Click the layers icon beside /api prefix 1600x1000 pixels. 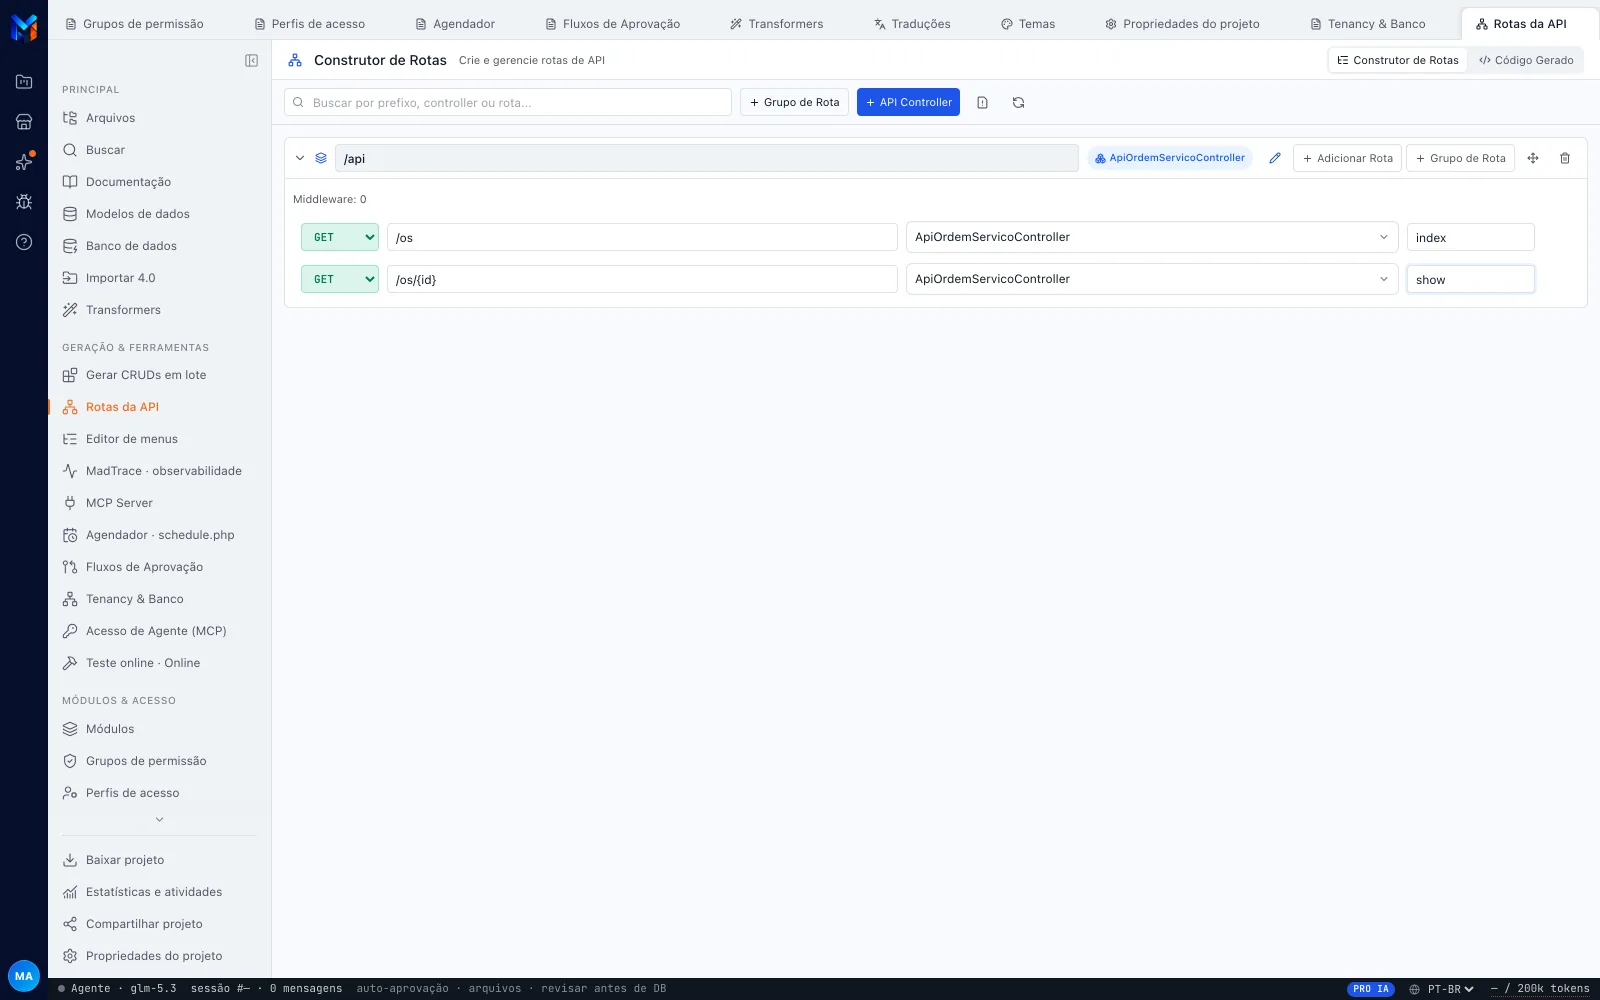(x=321, y=158)
